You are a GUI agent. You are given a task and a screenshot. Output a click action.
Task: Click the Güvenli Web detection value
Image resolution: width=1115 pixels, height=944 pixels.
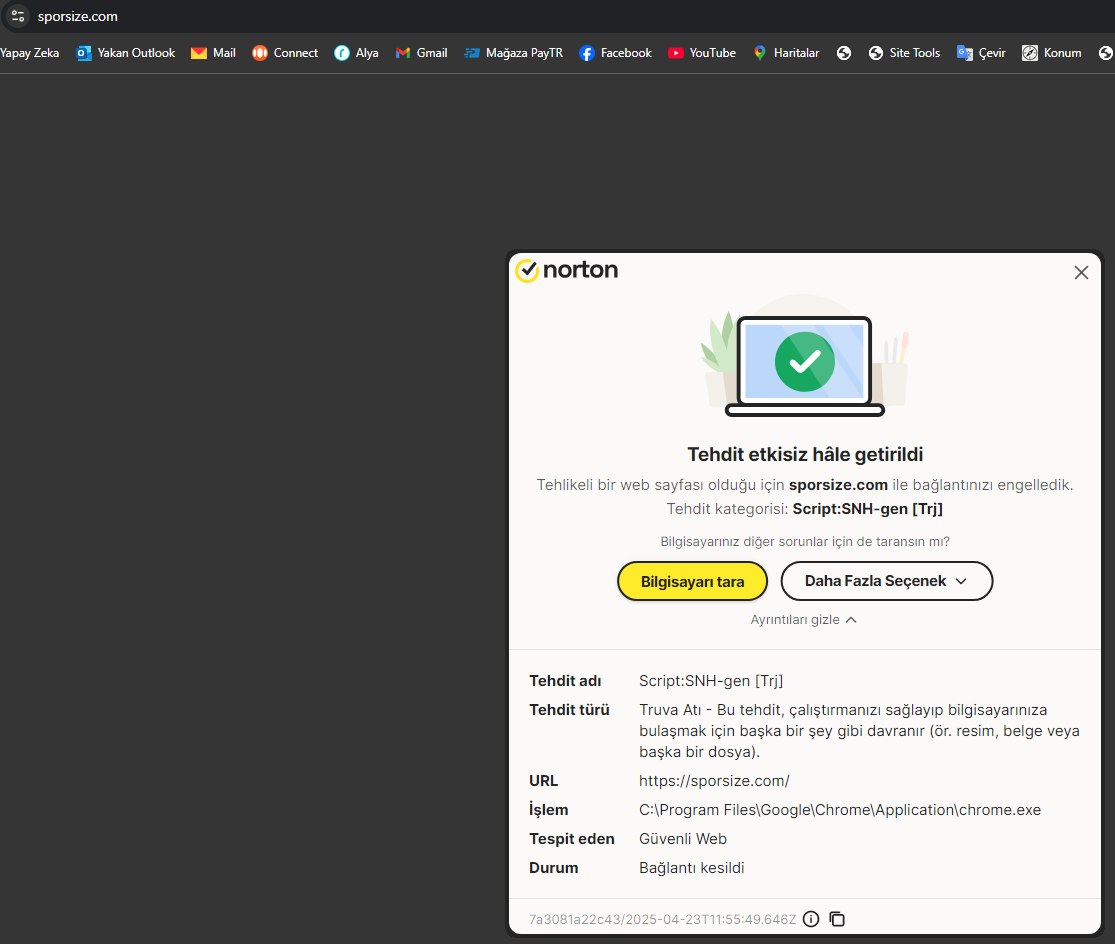coord(683,839)
